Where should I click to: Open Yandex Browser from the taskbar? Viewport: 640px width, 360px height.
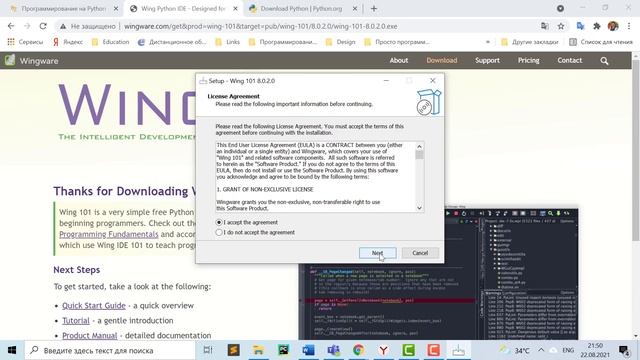[383, 350]
